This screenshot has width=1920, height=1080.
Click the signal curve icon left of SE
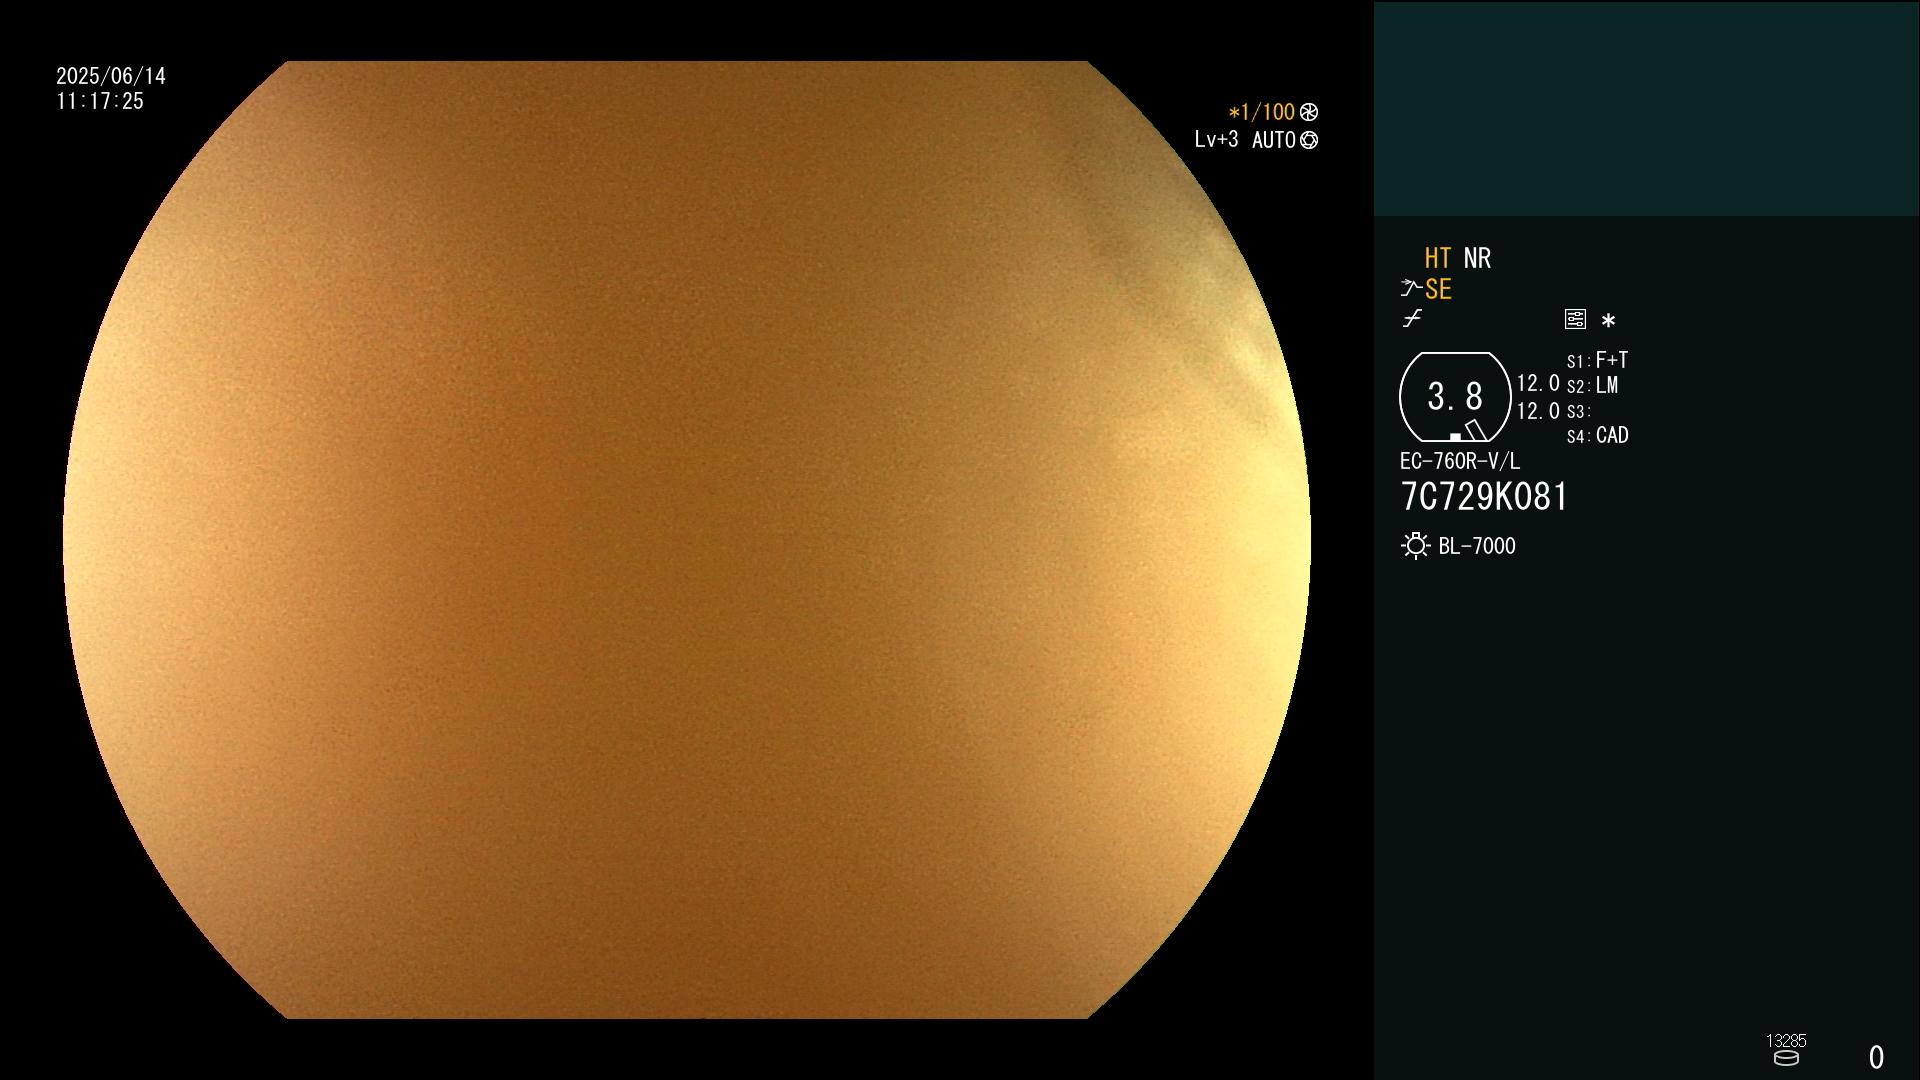[1411, 289]
